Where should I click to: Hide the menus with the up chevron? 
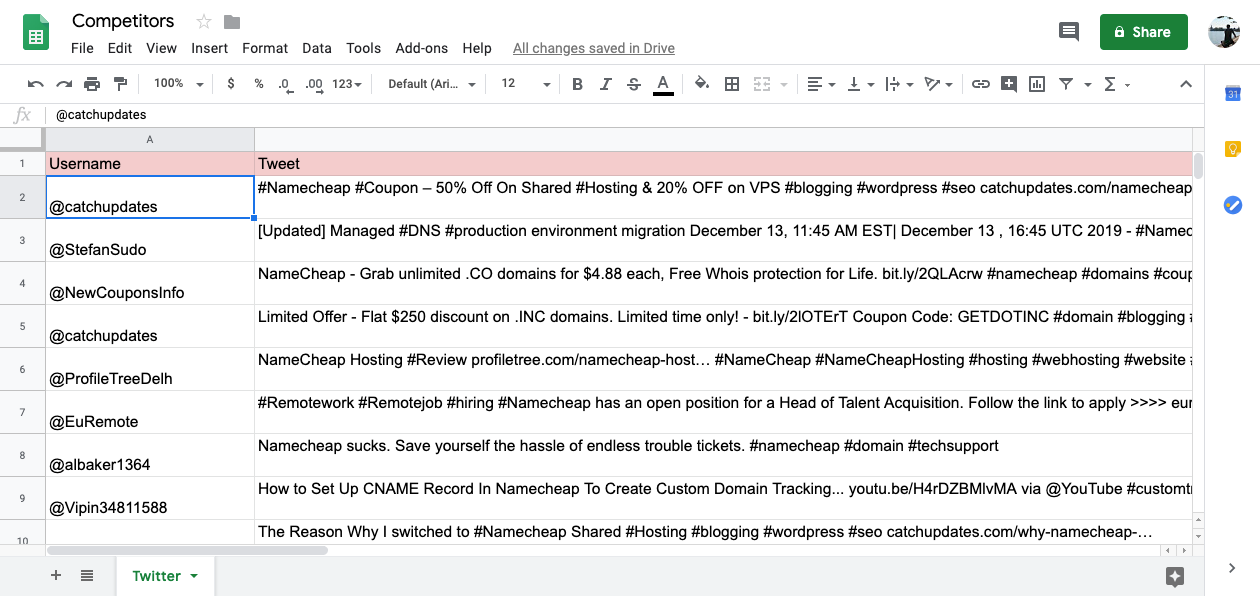coord(1186,84)
